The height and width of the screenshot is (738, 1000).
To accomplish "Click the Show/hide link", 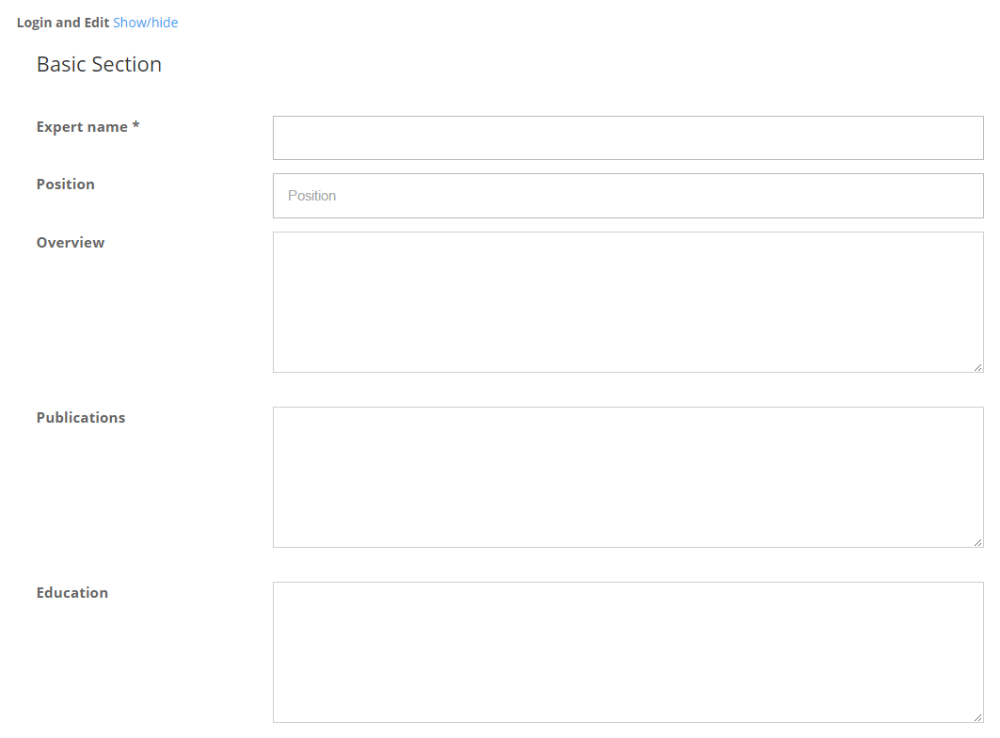I will tap(145, 22).
